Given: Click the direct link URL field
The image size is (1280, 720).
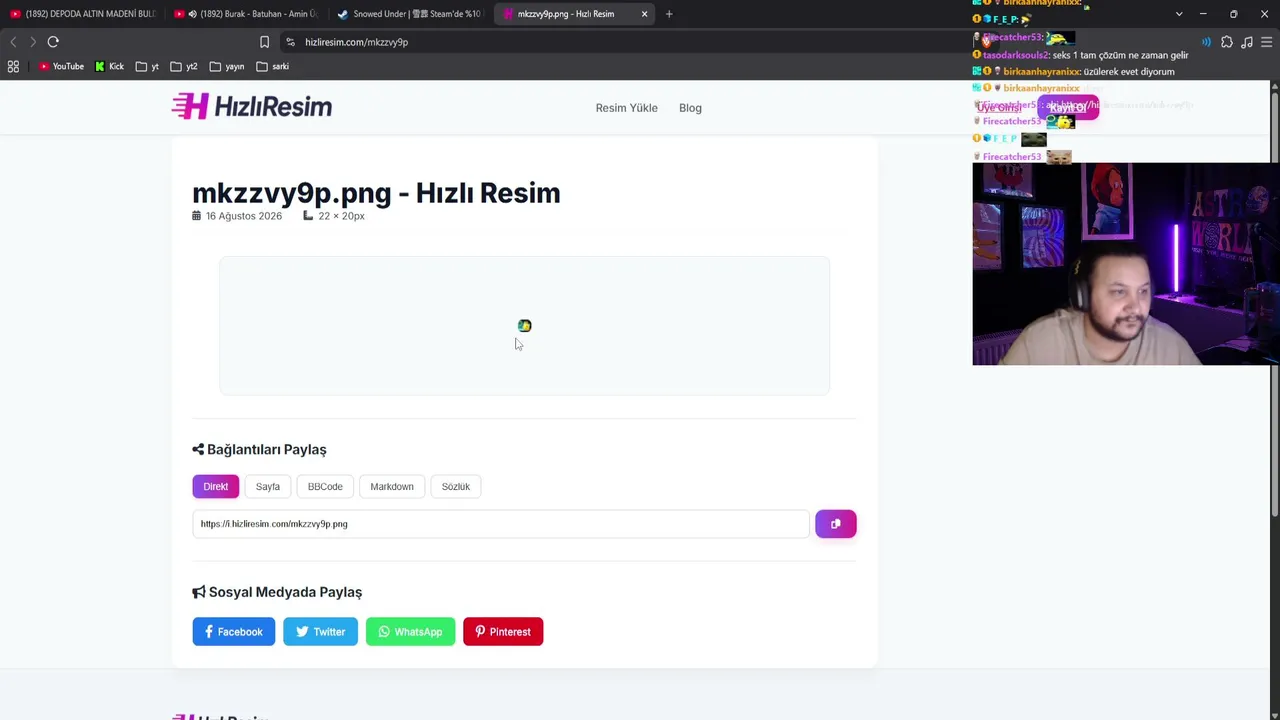Looking at the screenshot, I should point(501,524).
